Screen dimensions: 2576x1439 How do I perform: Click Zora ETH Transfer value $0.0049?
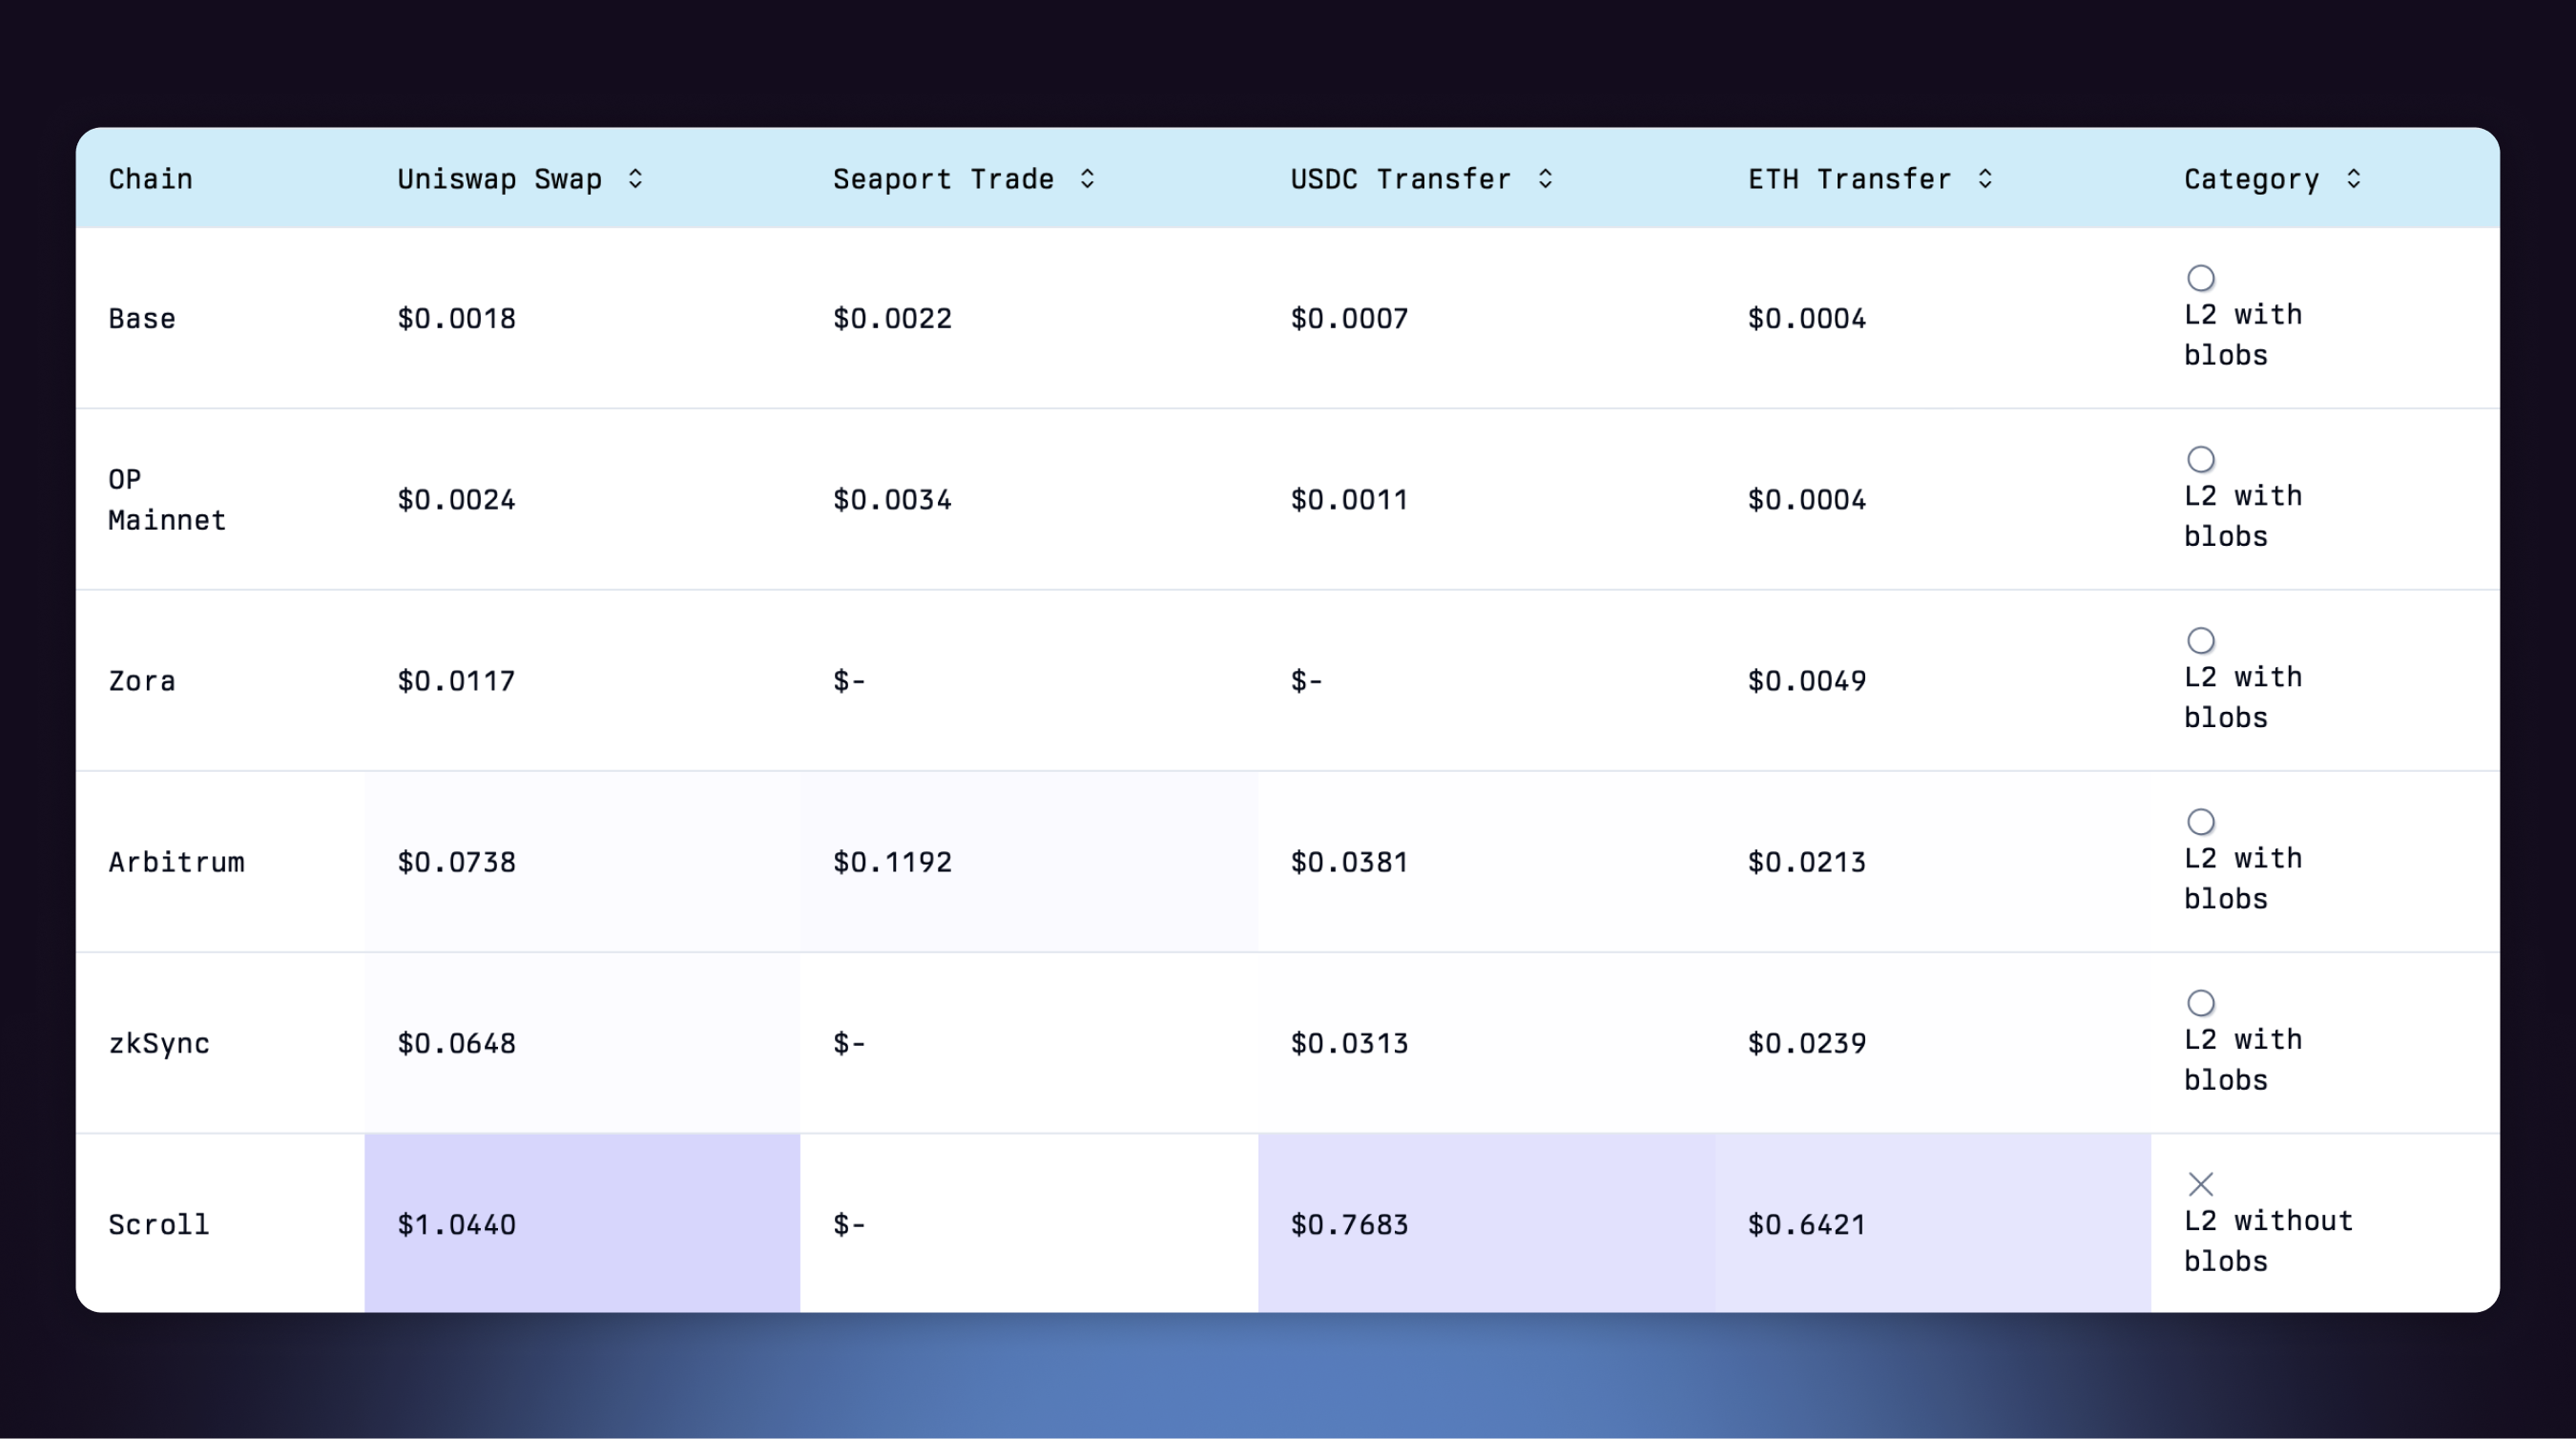click(1806, 681)
